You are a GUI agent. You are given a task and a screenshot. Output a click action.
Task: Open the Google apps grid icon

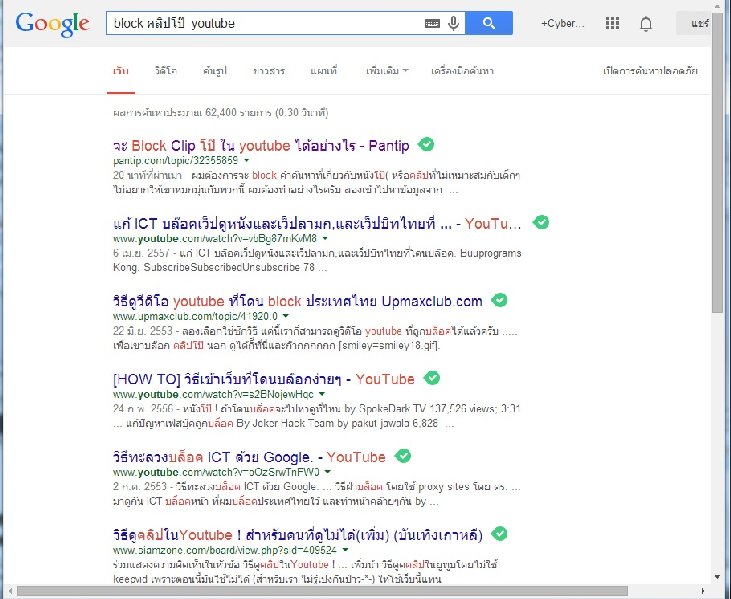(x=612, y=23)
